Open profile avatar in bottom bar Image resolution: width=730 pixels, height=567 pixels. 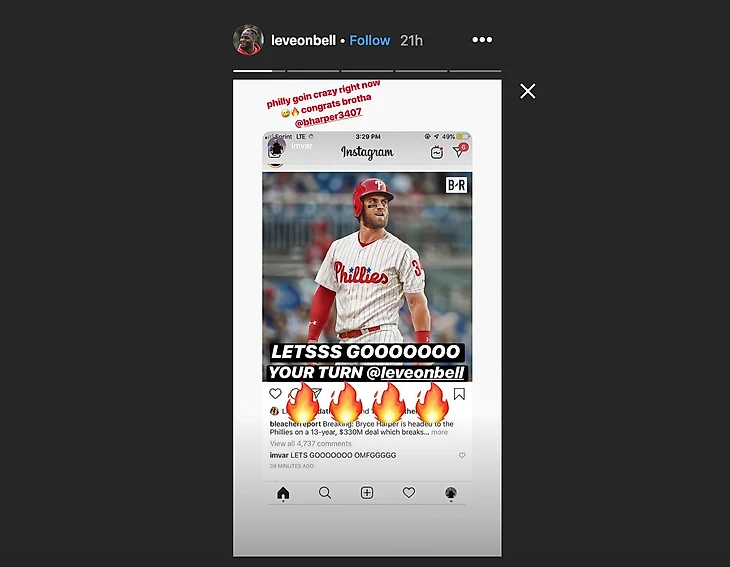tap(451, 493)
